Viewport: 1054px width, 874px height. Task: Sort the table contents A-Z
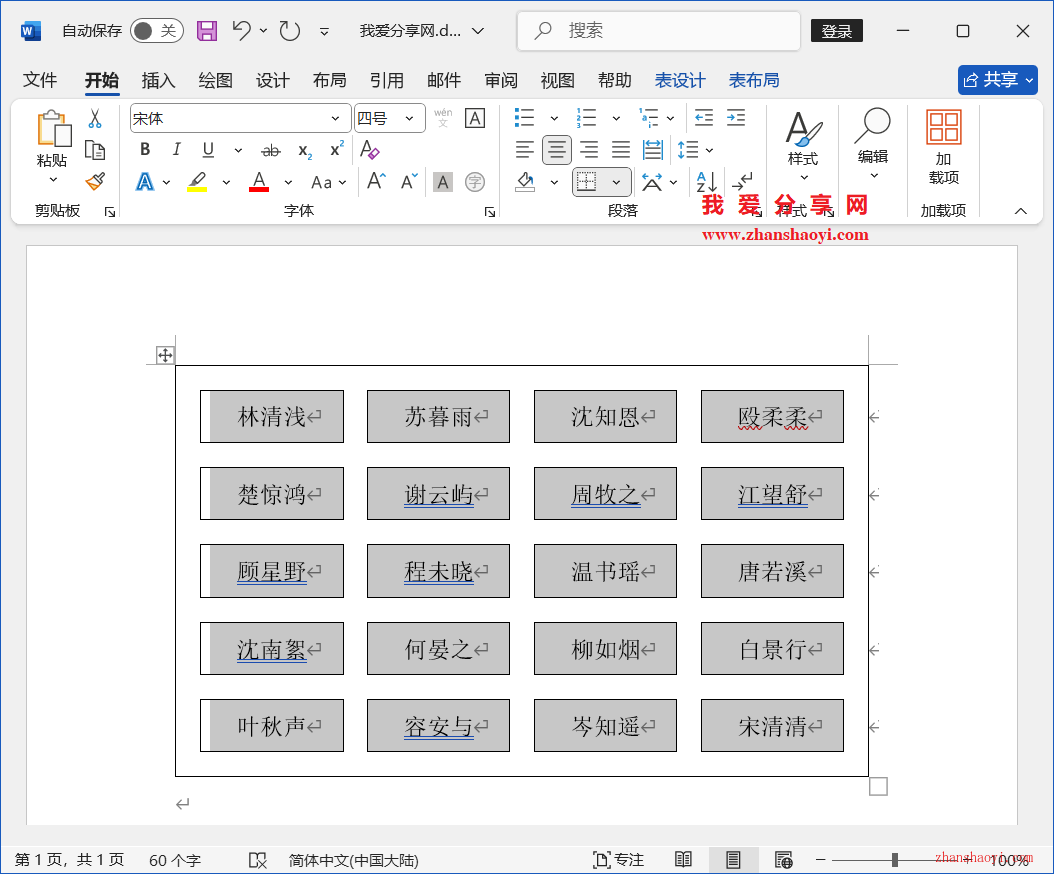click(x=707, y=182)
